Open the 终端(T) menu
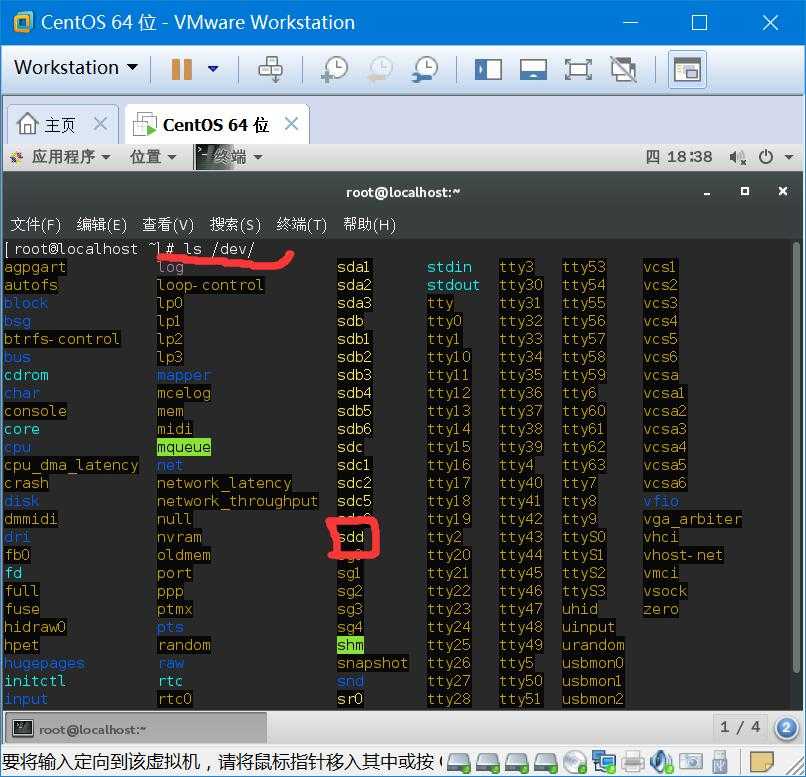The height and width of the screenshot is (777, 806). (x=301, y=225)
